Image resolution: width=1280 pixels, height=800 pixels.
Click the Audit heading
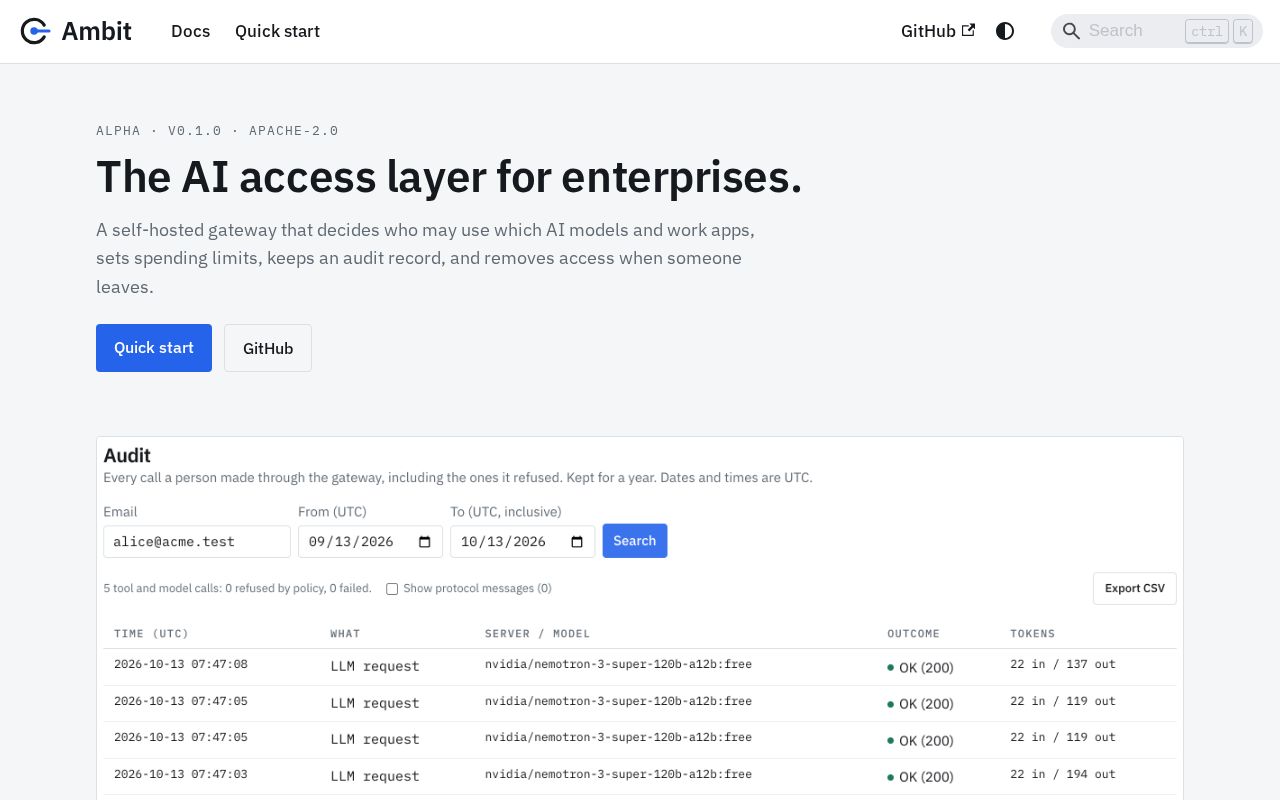tap(127, 455)
